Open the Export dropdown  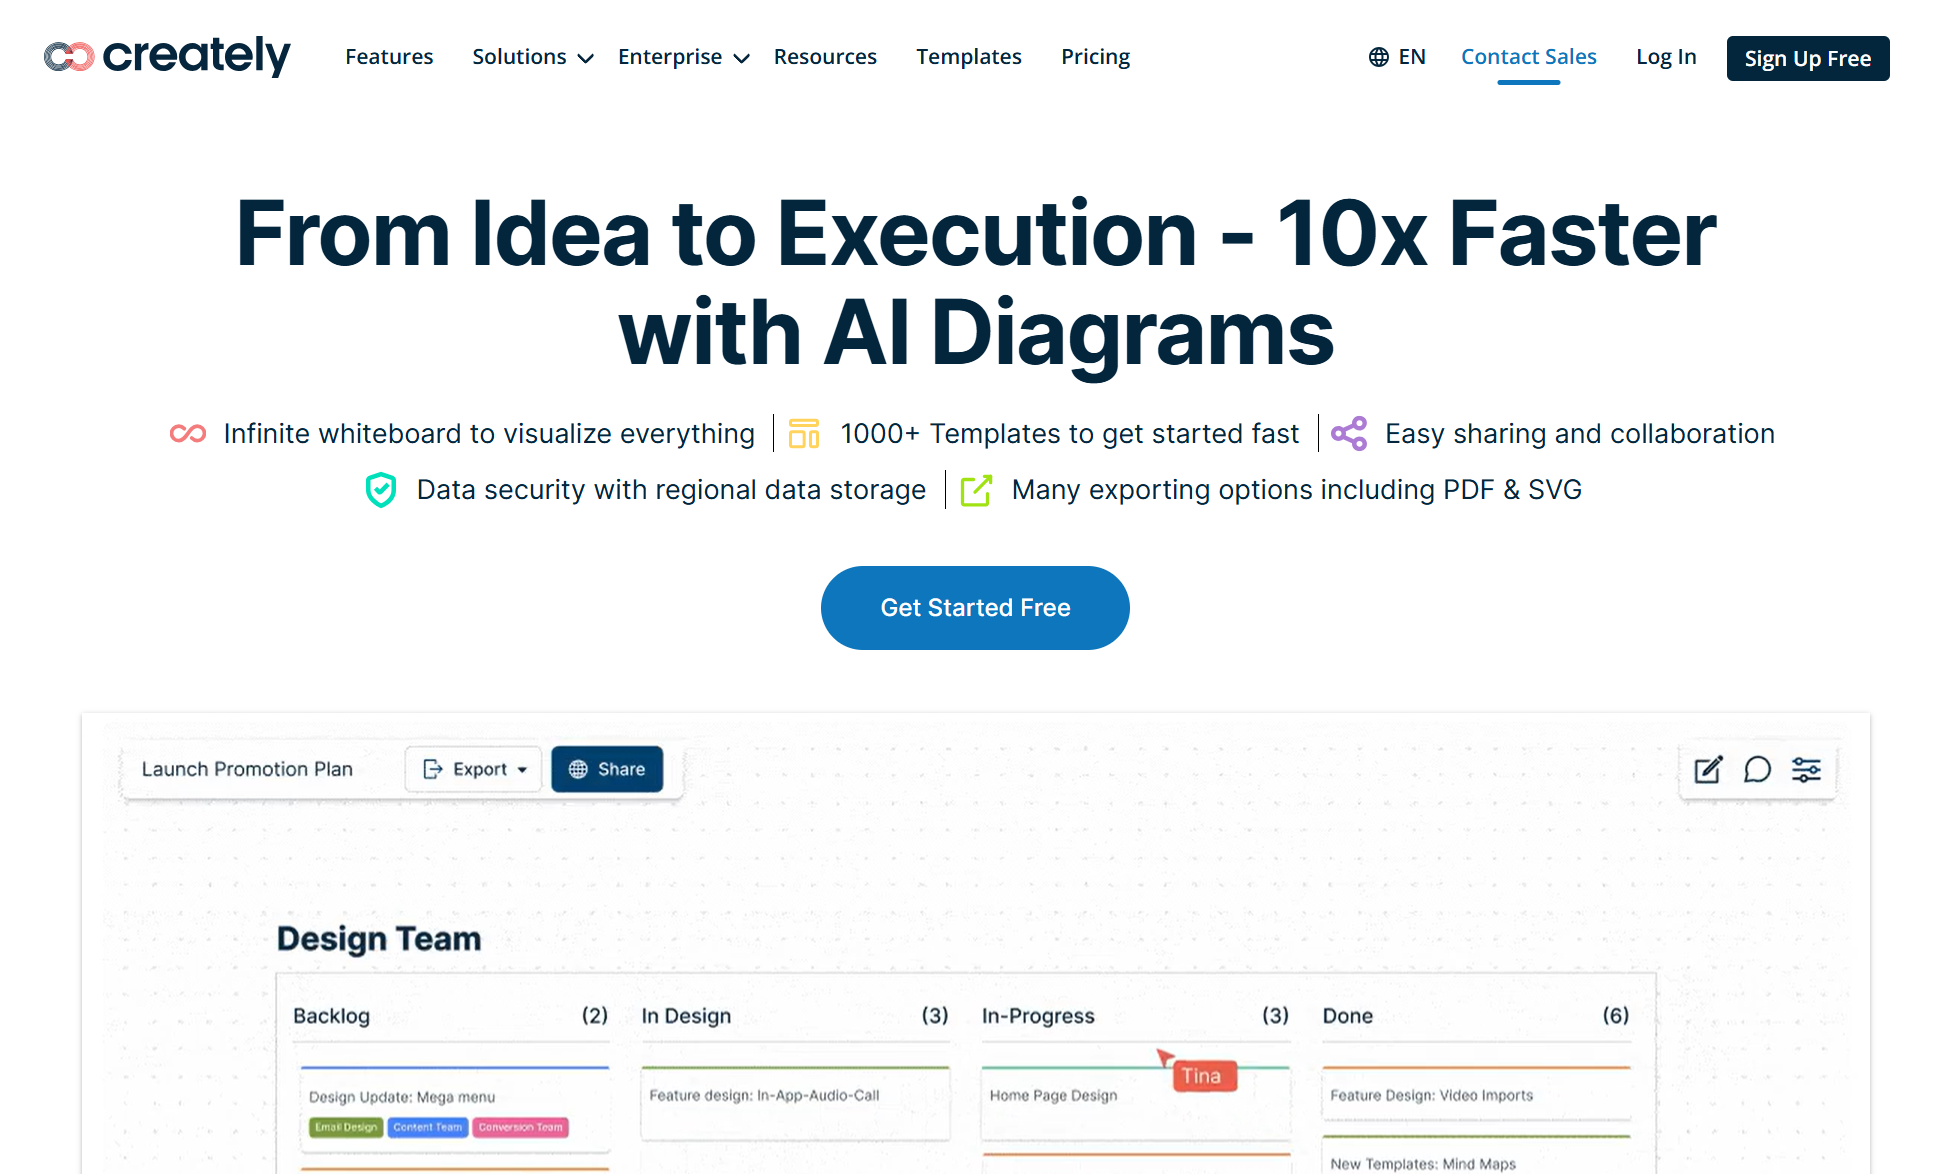[x=474, y=769]
